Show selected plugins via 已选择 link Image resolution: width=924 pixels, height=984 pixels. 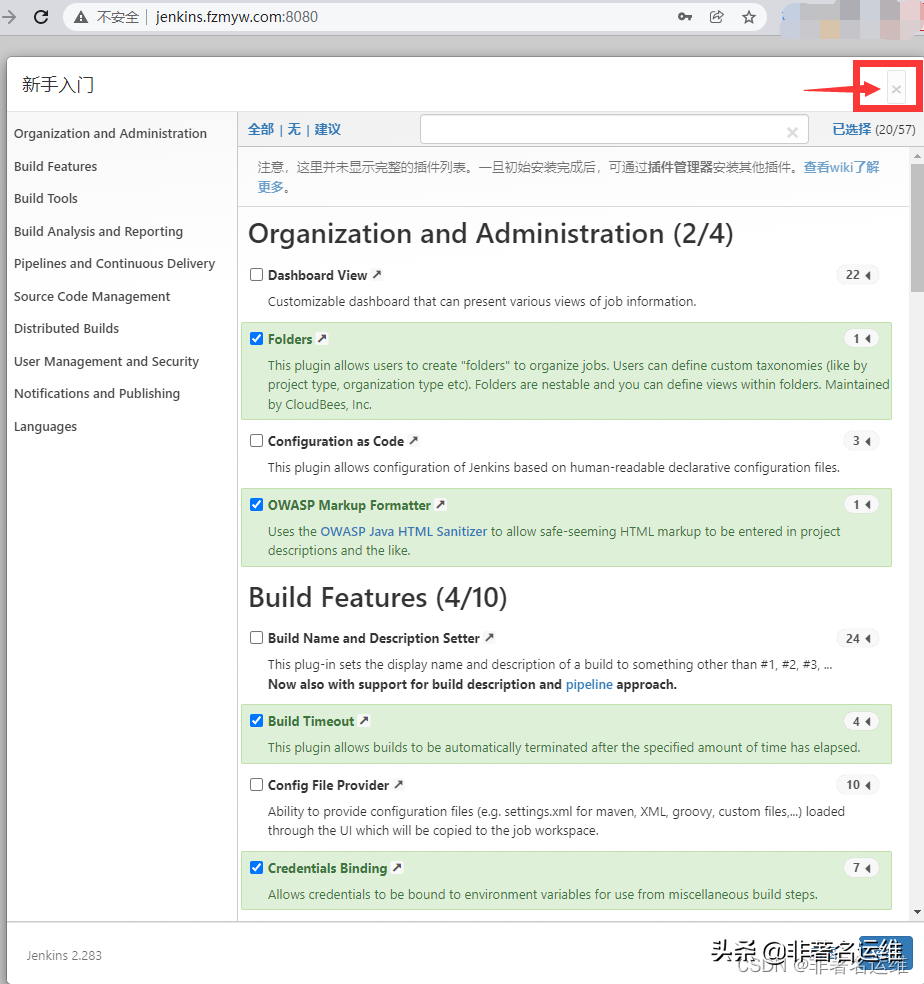pos(852,129)
